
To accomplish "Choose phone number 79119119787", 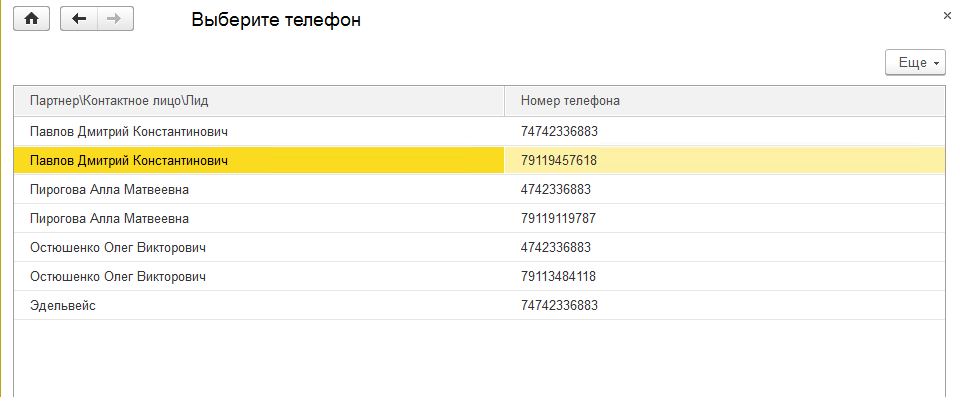I will (x=558, y=219).
